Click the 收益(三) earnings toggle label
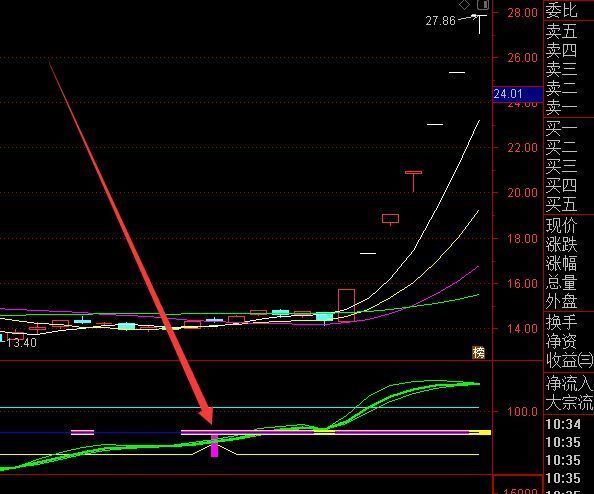 [569, 360]
